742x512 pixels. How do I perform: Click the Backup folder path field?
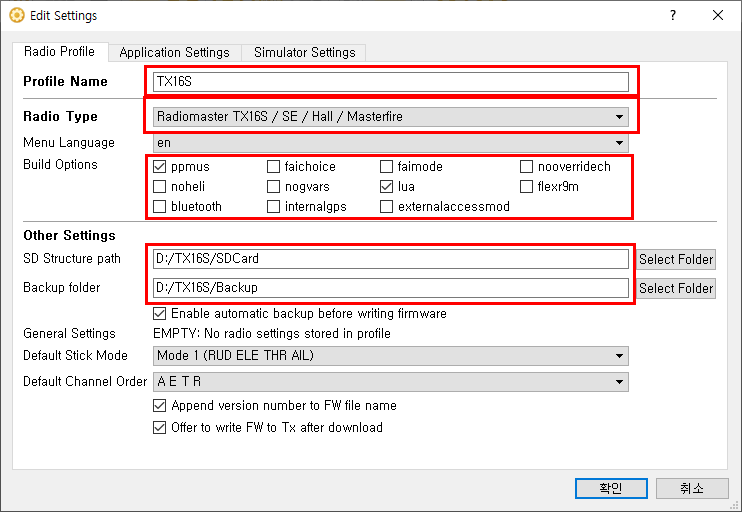click(x=391, y=288)
